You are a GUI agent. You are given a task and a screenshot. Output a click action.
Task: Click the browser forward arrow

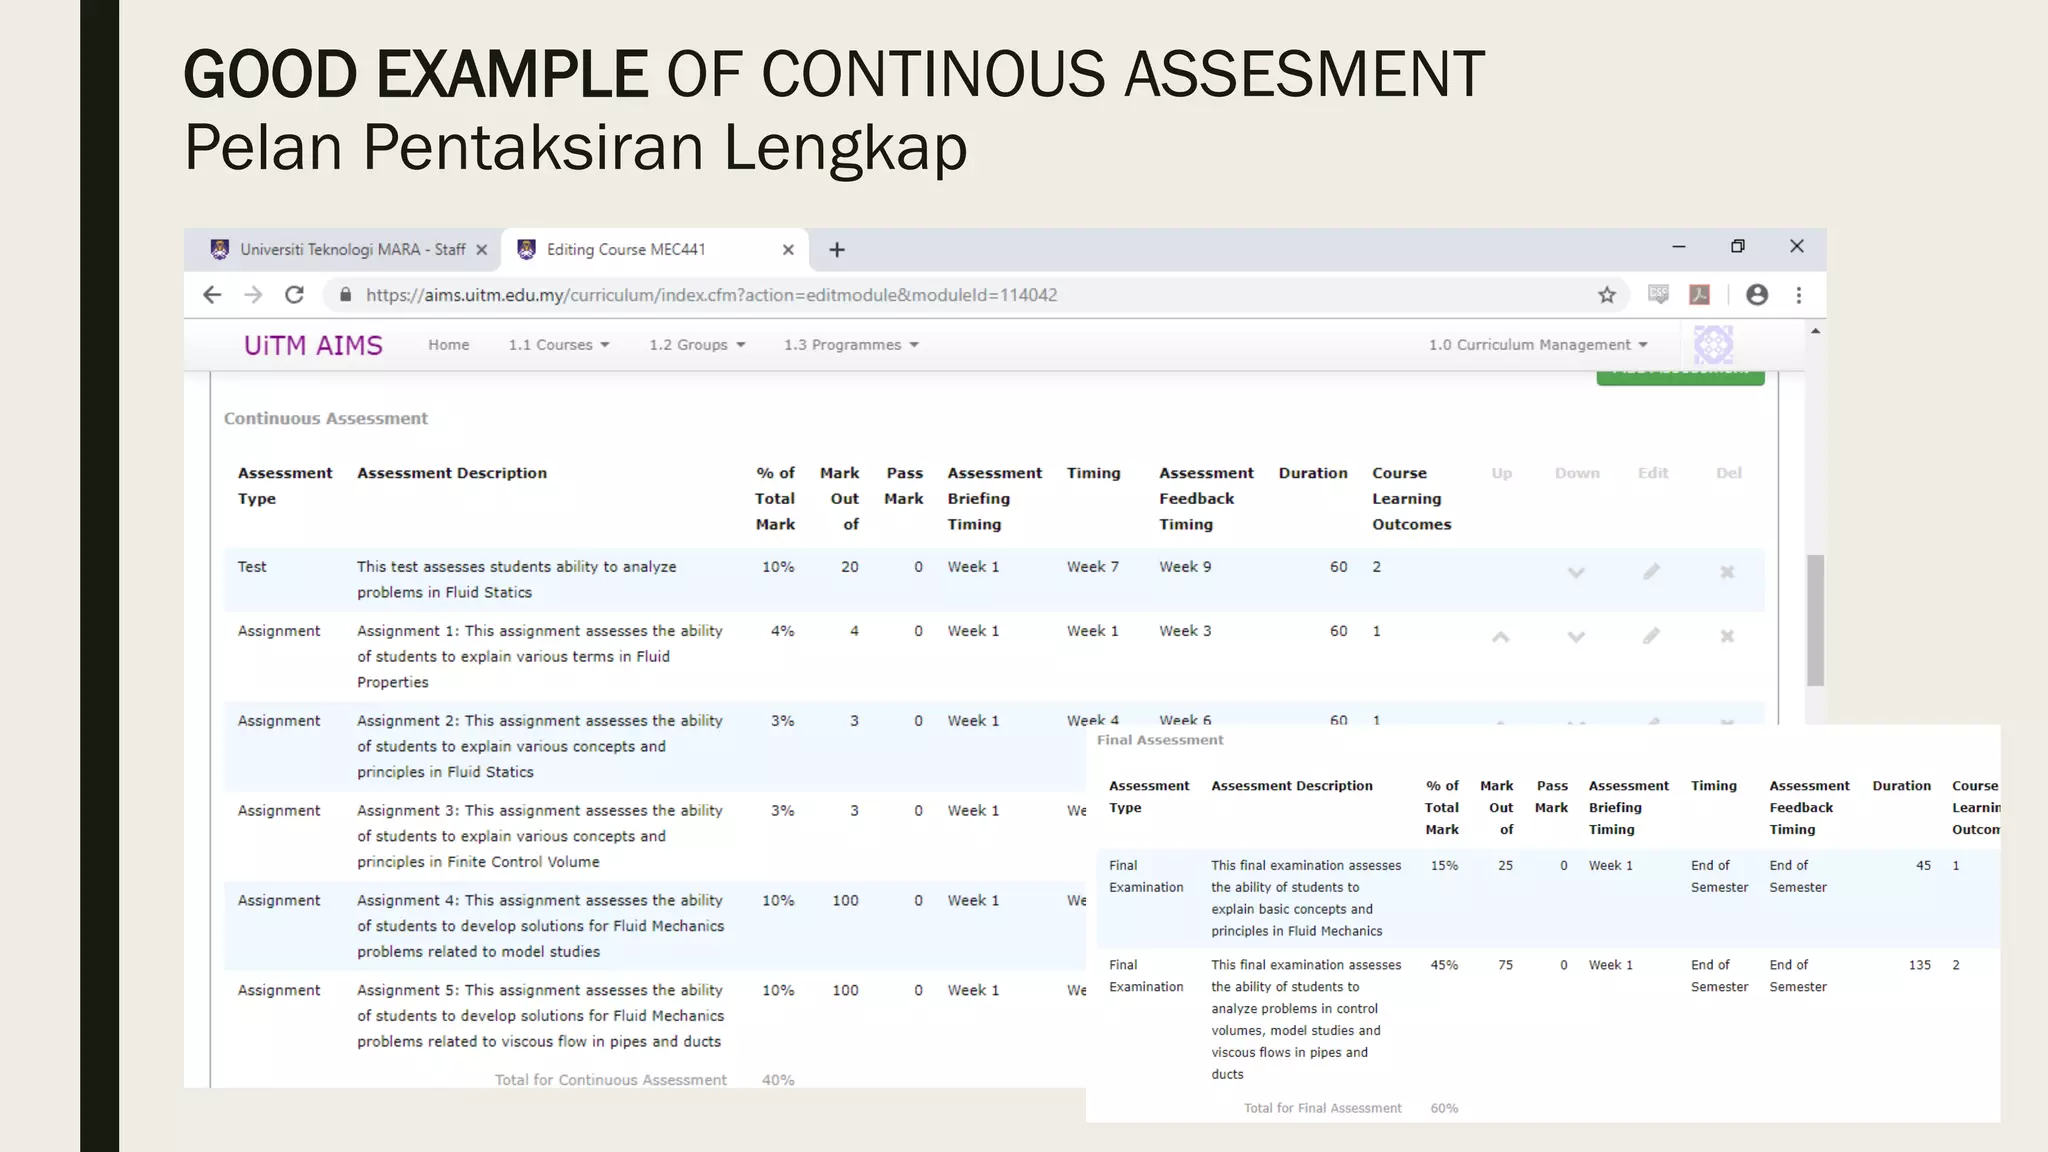(253, 295)
